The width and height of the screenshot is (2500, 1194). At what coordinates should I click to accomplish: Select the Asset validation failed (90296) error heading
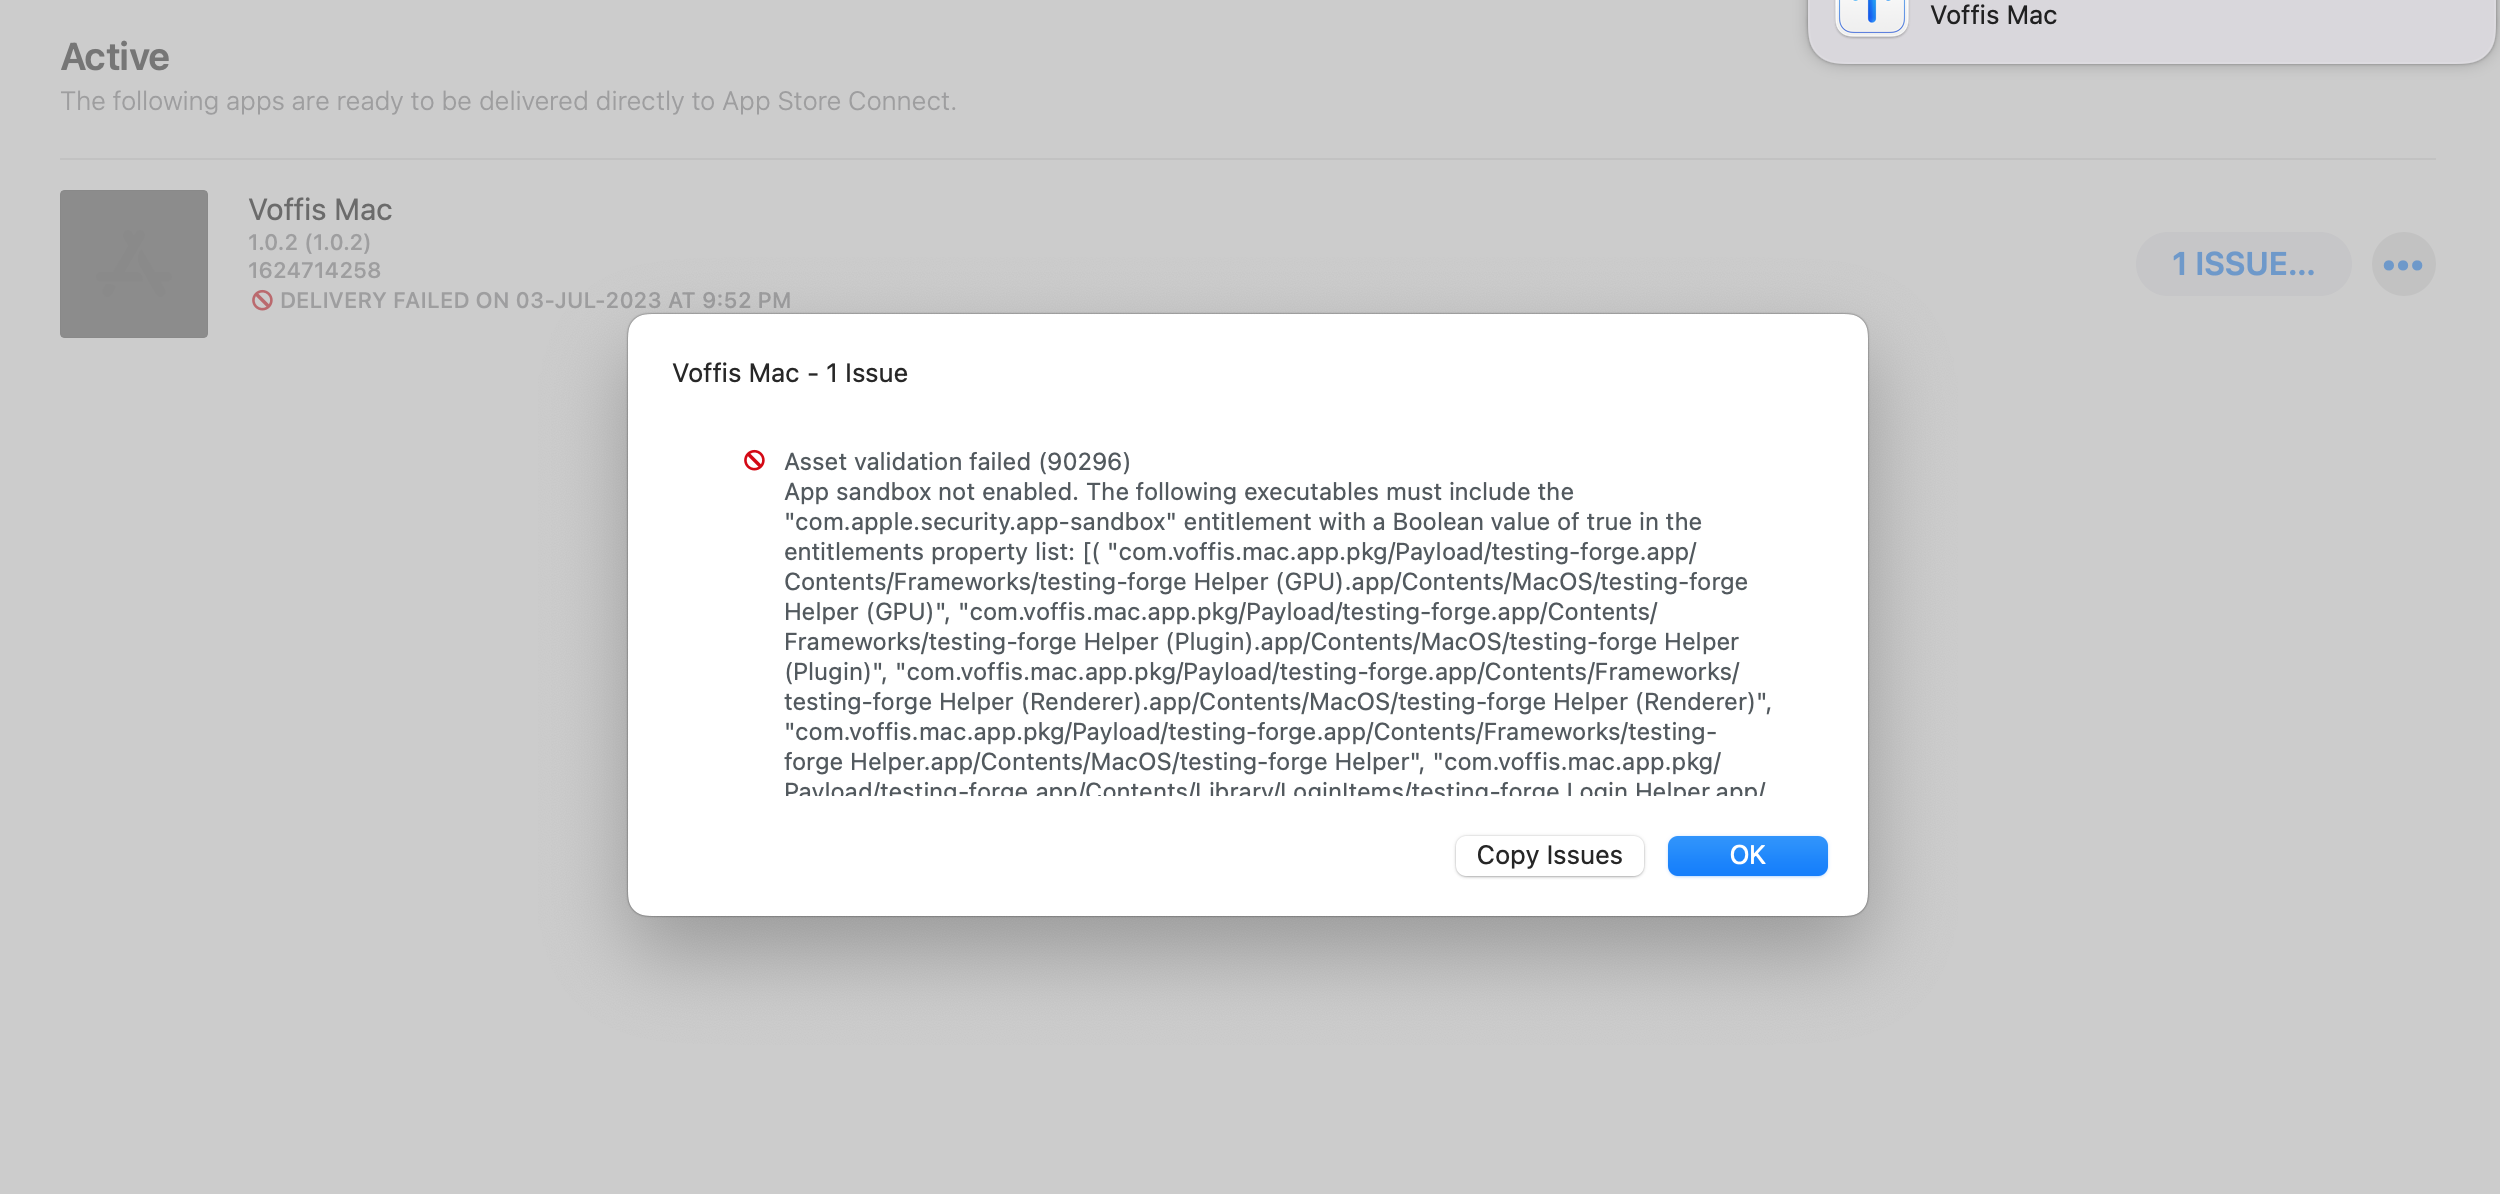coord(956,461)
